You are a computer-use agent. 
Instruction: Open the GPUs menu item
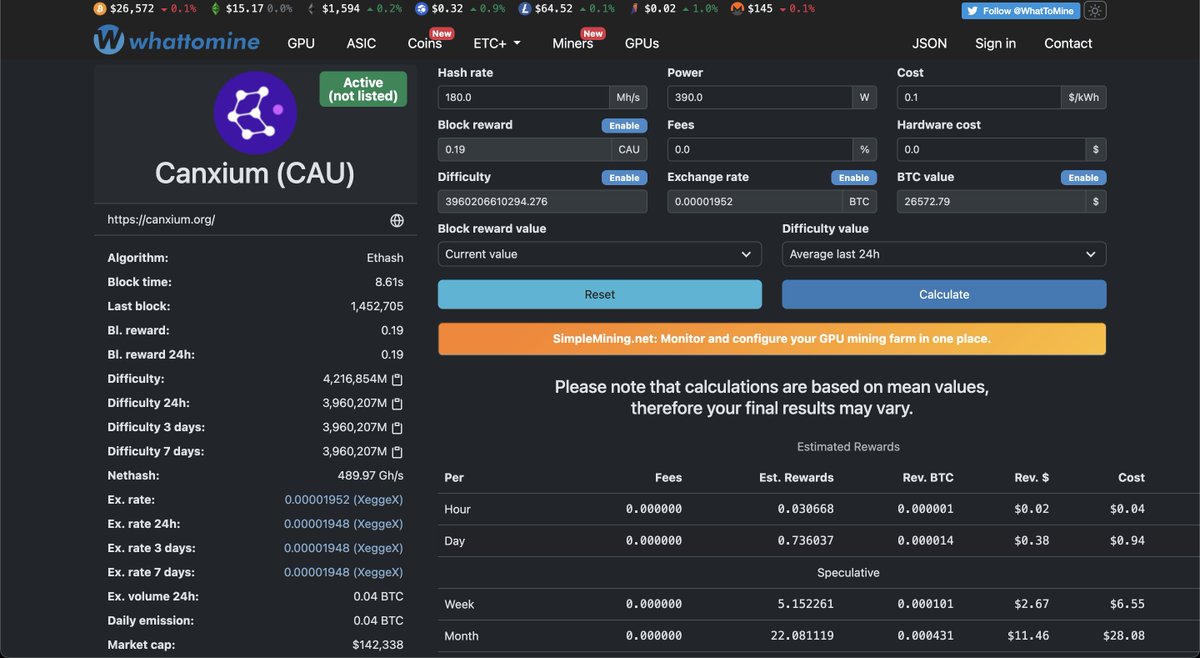click(x=642, y=43)
